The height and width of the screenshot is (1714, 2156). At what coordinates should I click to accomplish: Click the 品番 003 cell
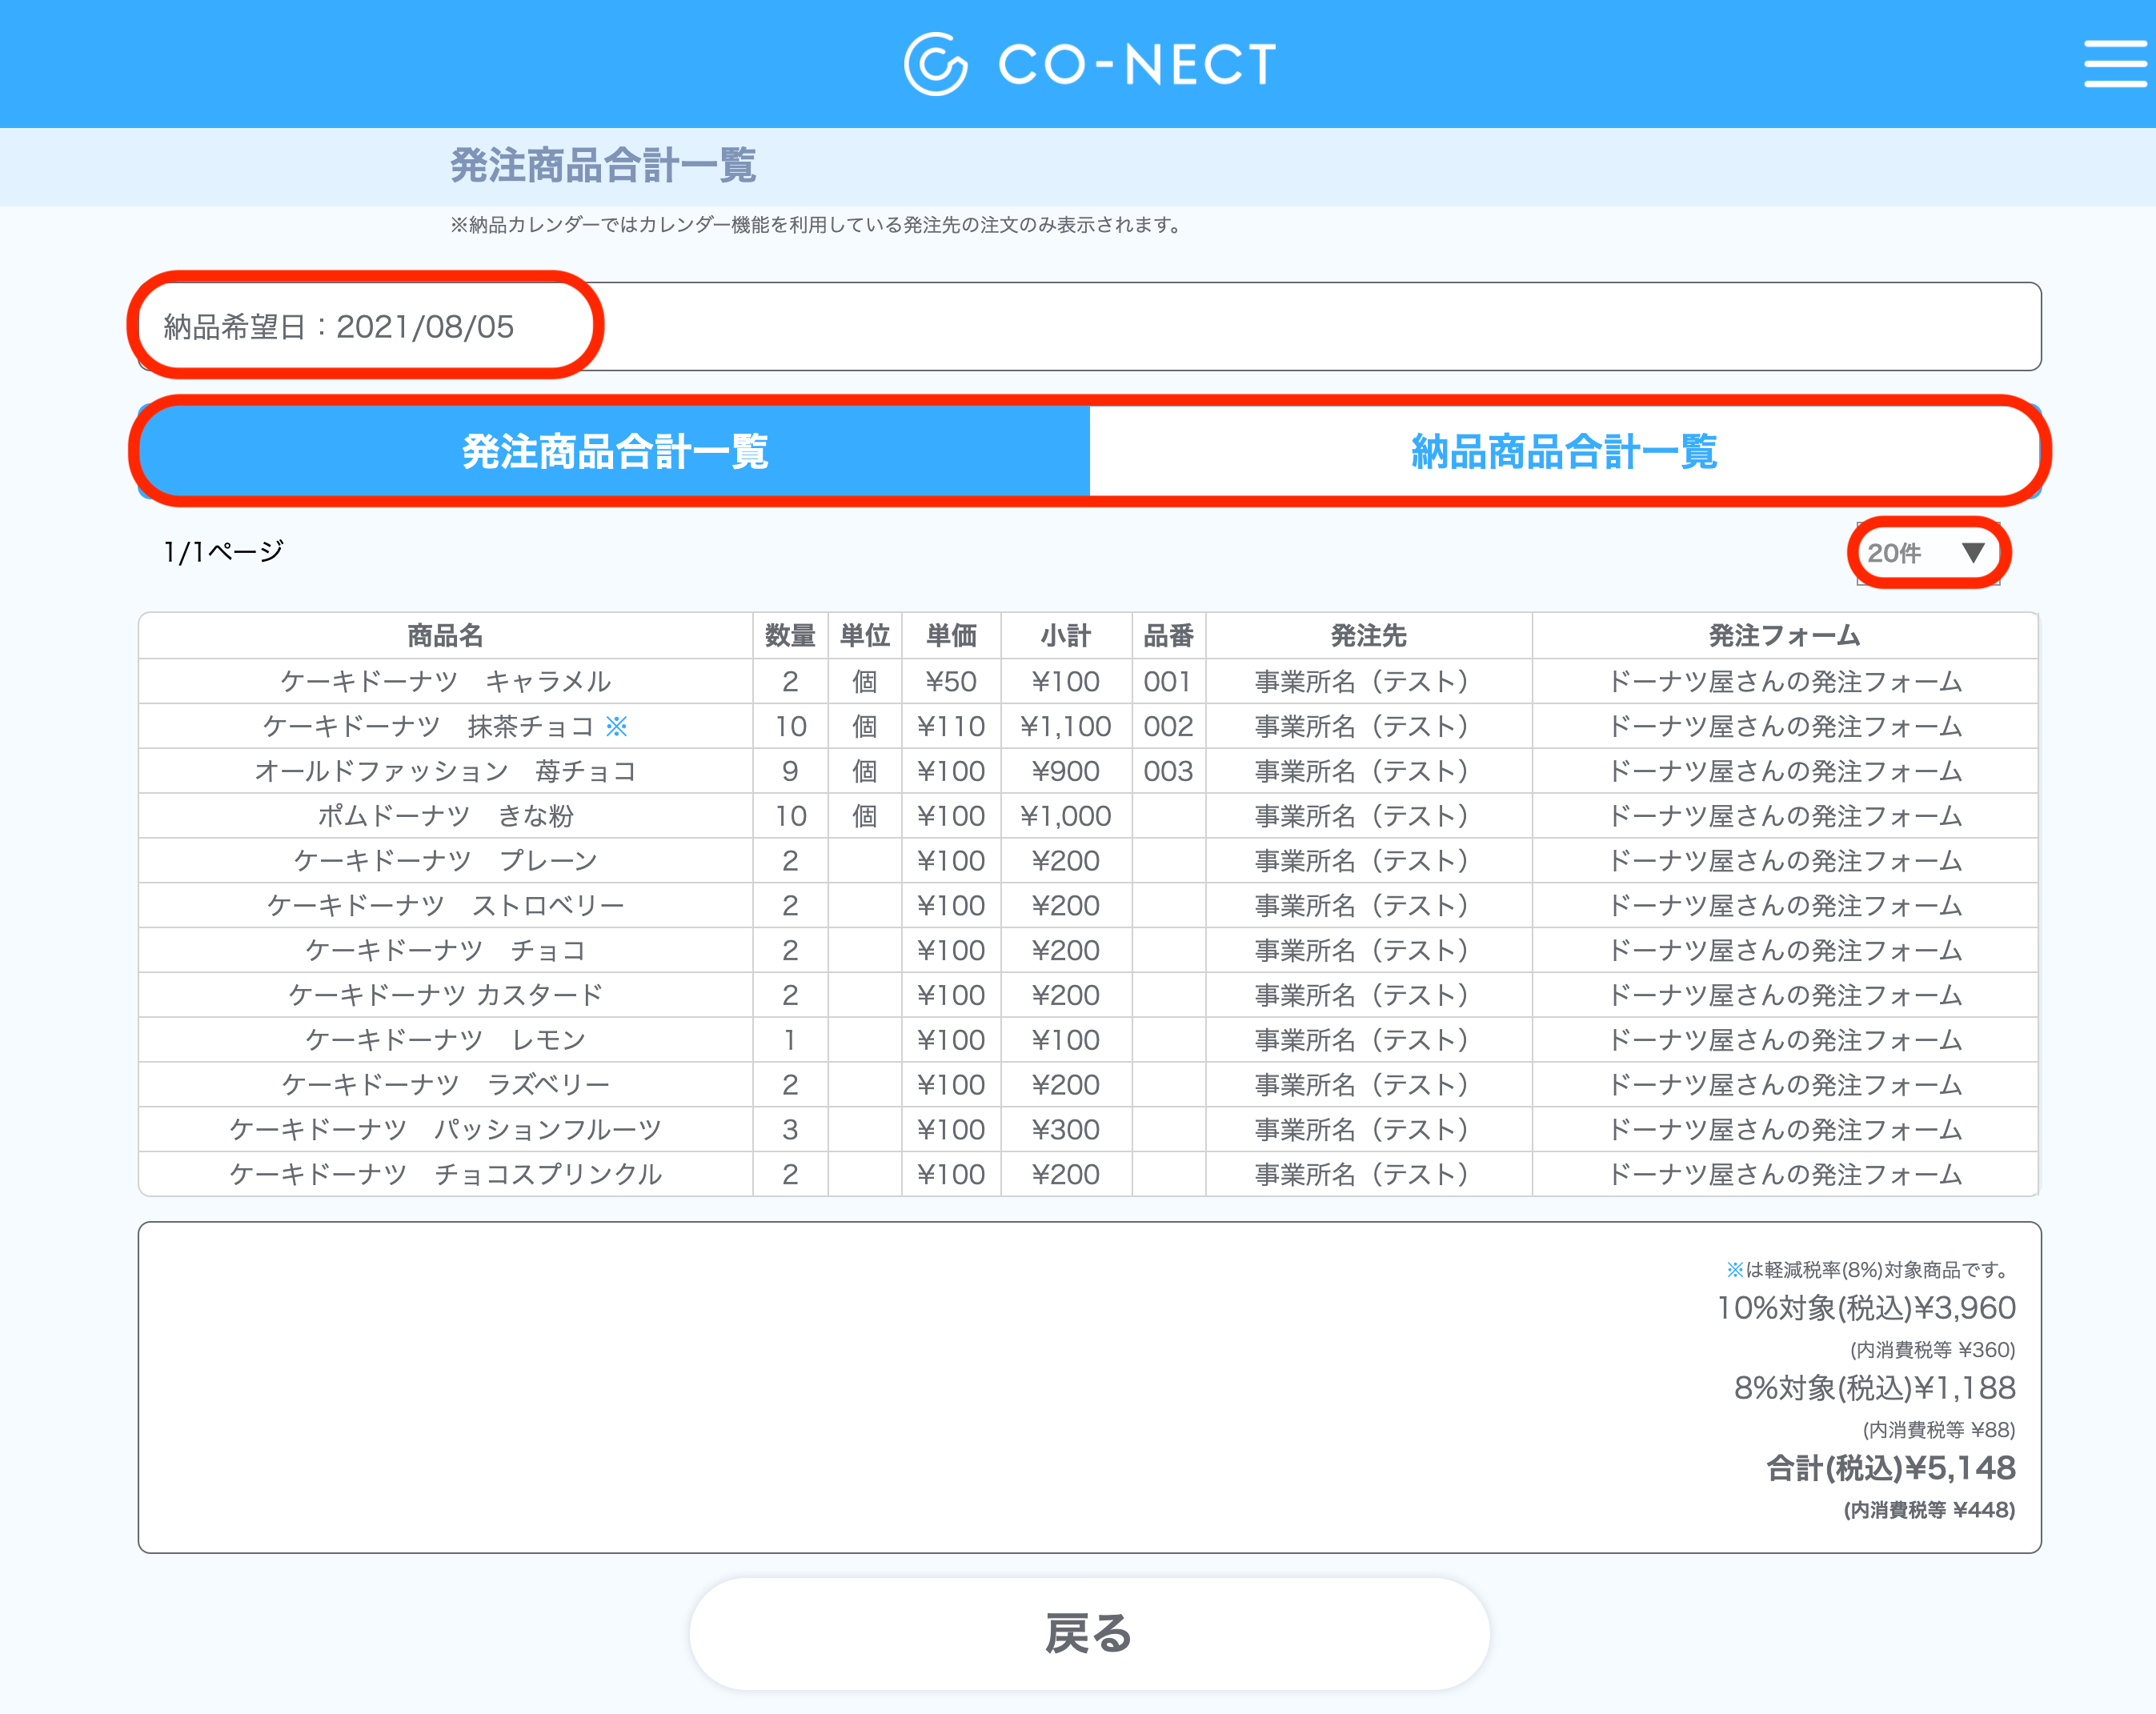(1168, 771)
